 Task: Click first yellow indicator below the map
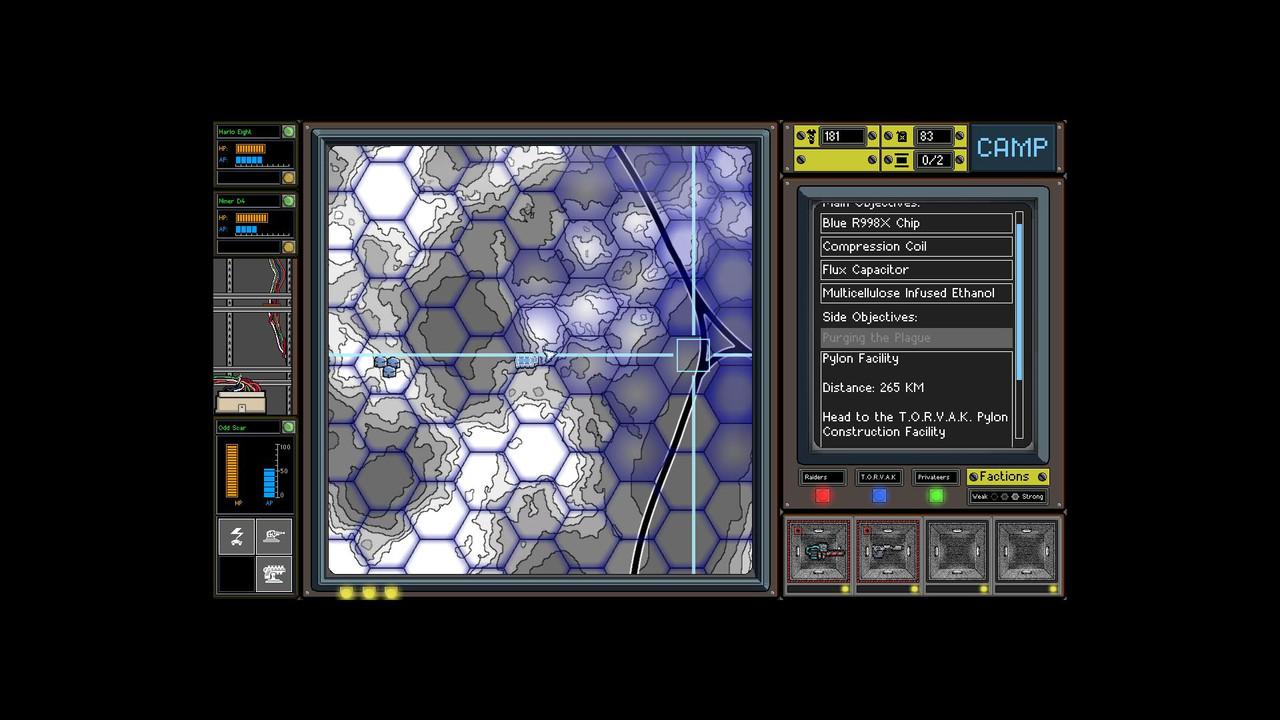(346, 592)
